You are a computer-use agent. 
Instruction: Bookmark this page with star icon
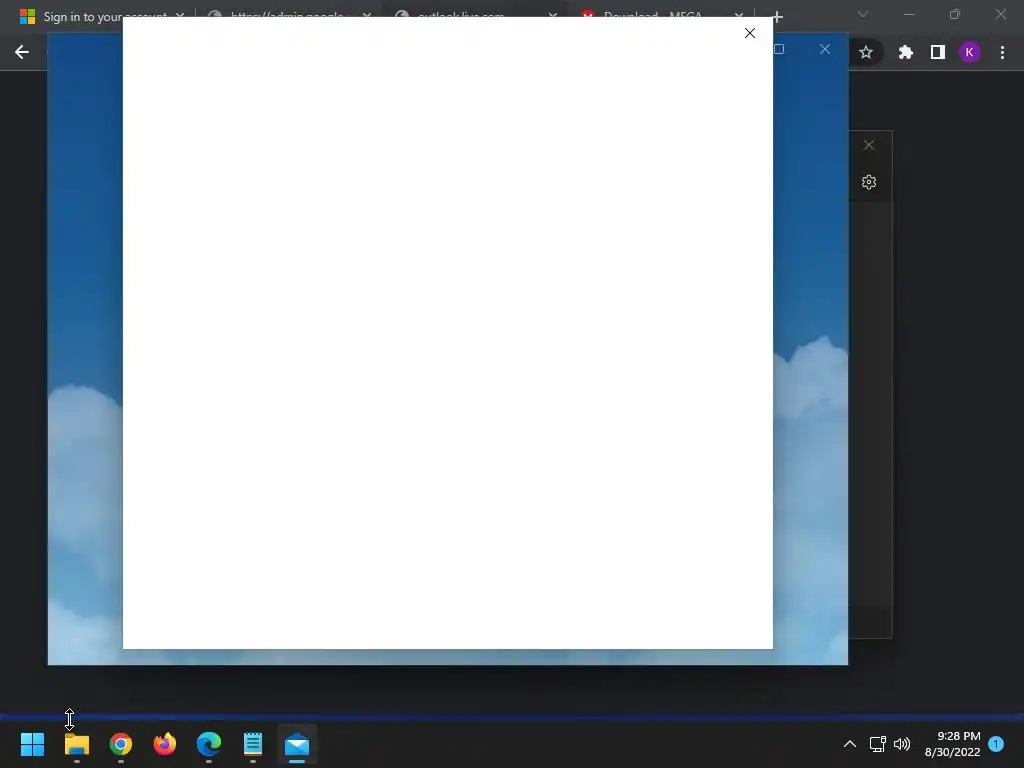(866, 52)
